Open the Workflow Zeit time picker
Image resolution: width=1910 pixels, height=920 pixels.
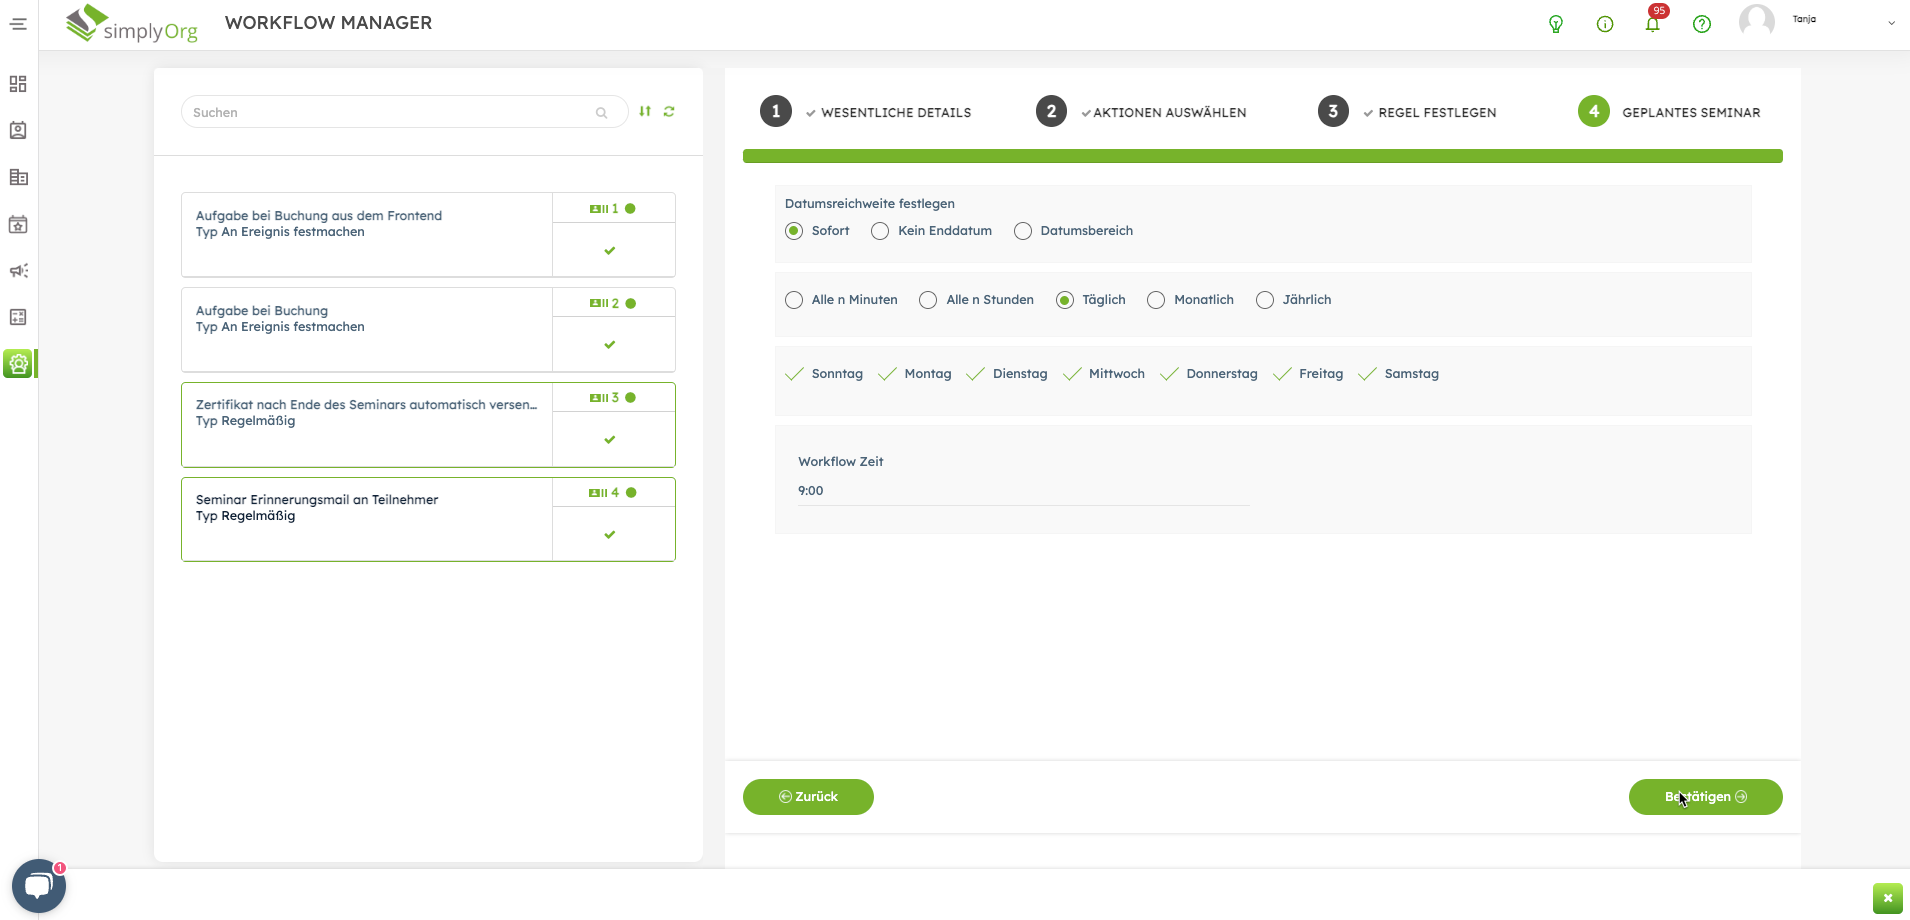click(1023, 491)
